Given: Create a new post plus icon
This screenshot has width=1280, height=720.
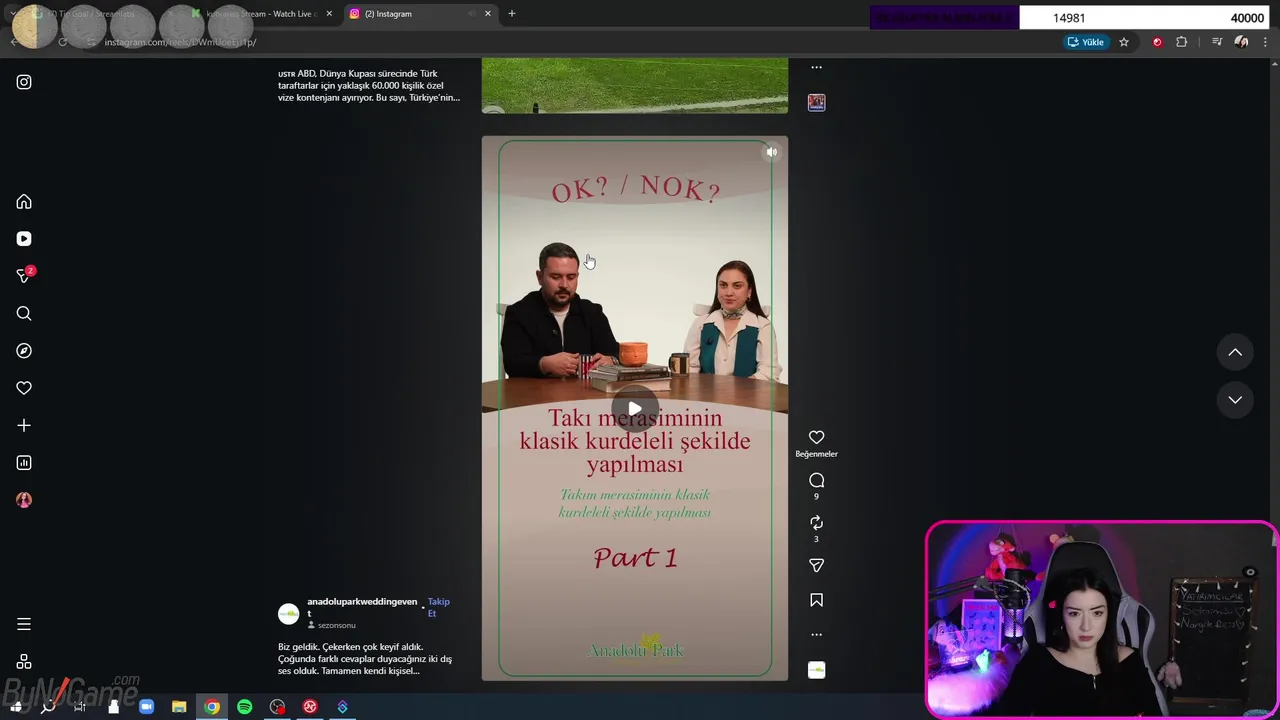Looking at the screenshot, I should [x=24, y=426].
